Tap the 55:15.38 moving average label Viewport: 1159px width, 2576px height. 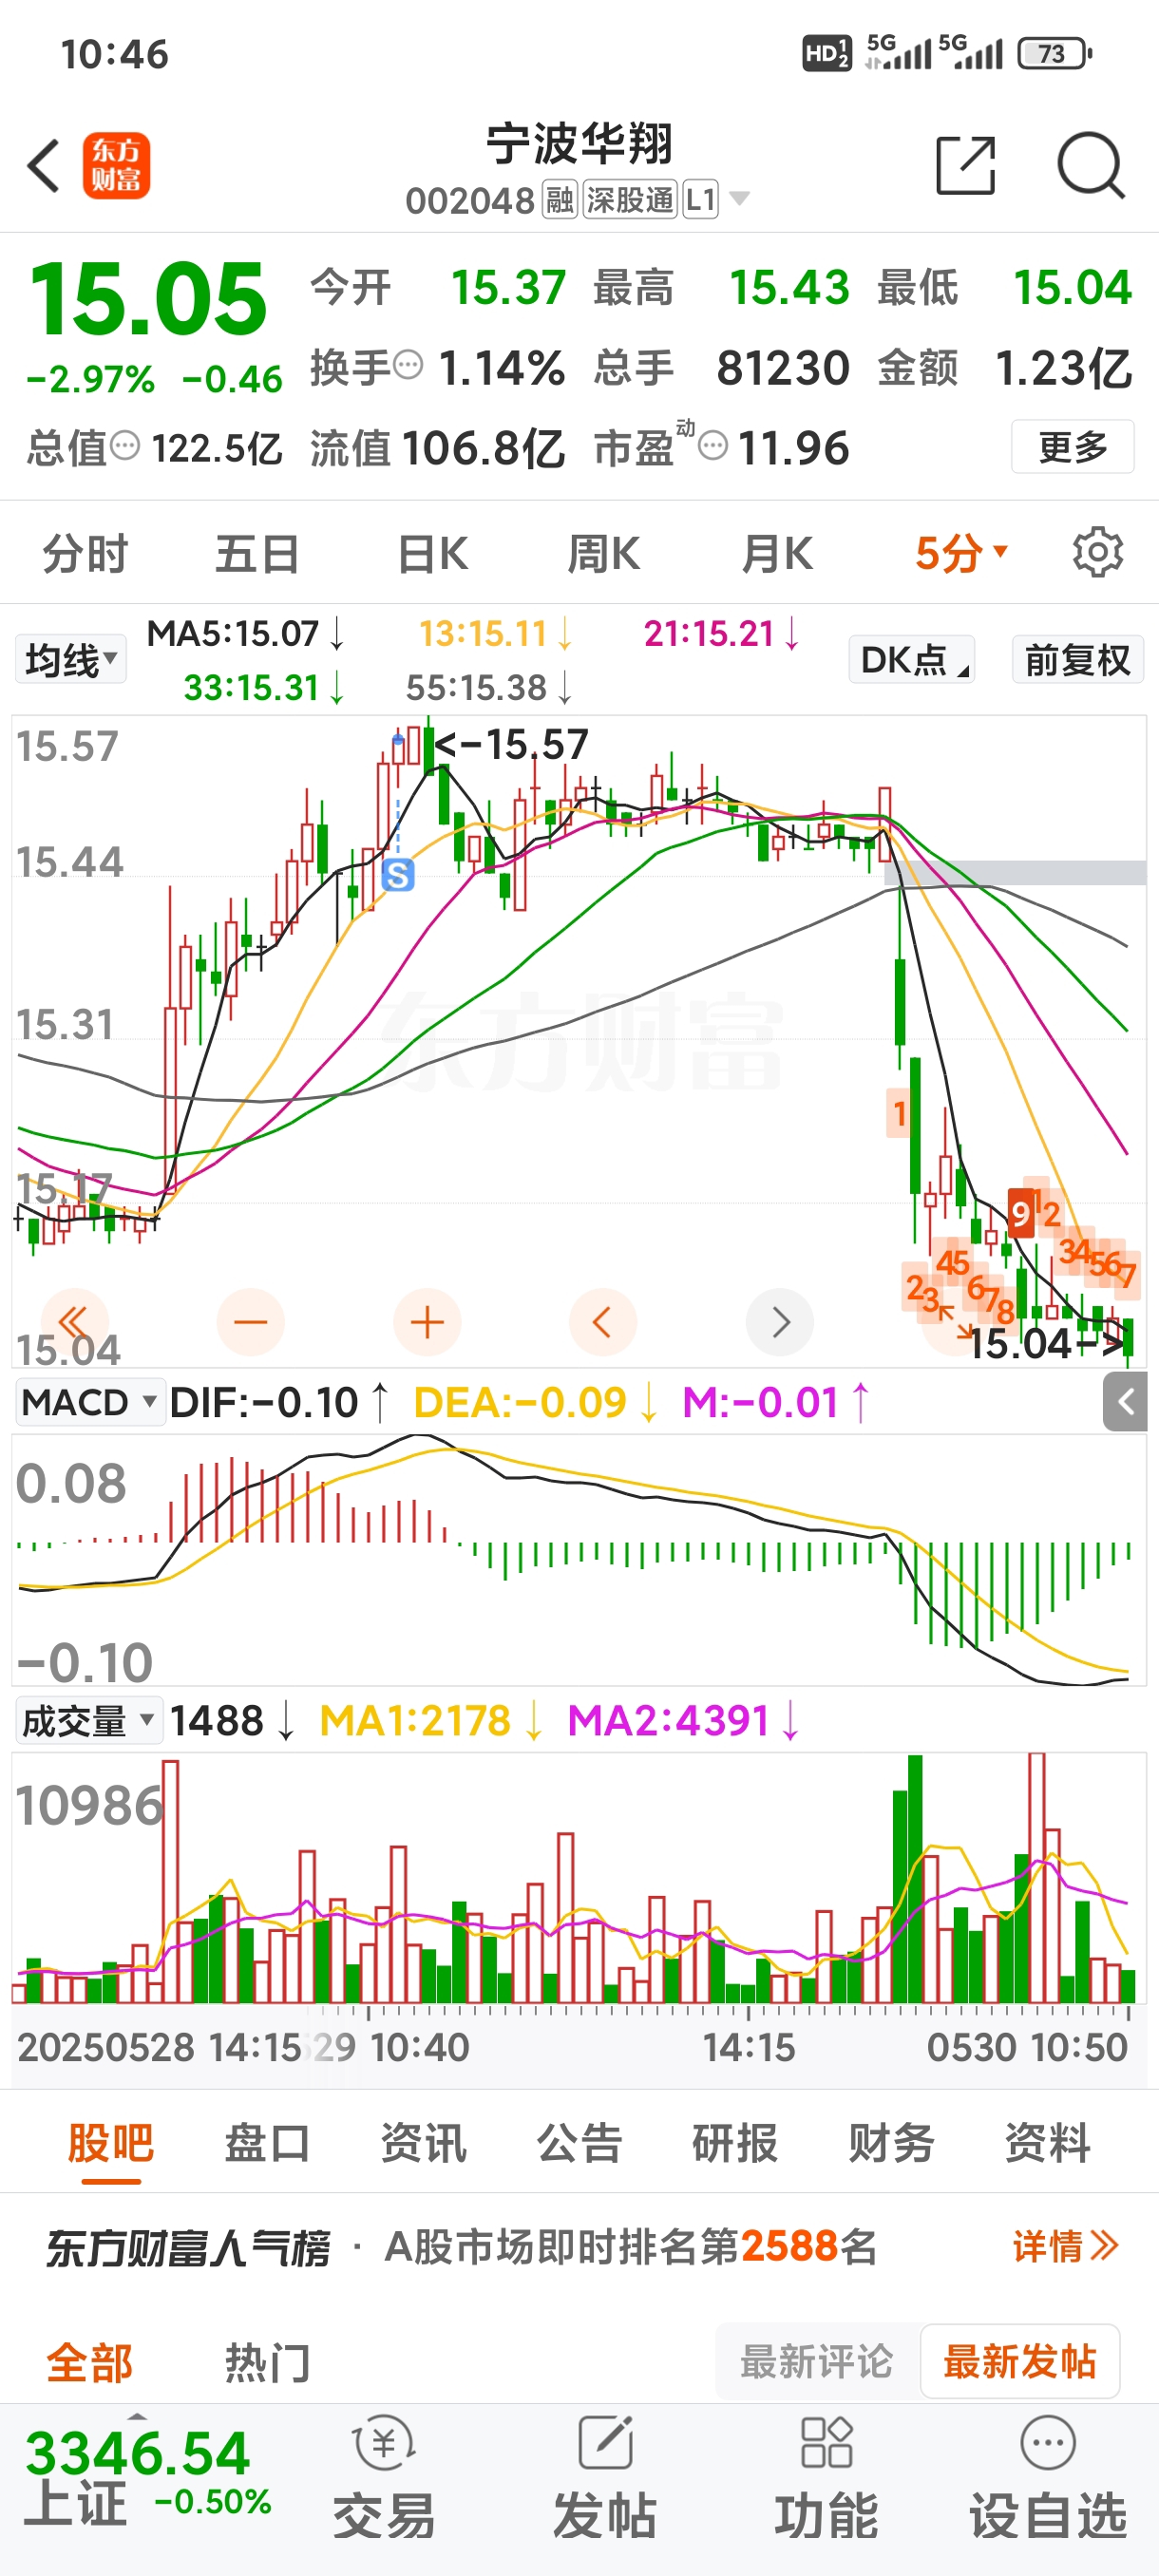489,687
